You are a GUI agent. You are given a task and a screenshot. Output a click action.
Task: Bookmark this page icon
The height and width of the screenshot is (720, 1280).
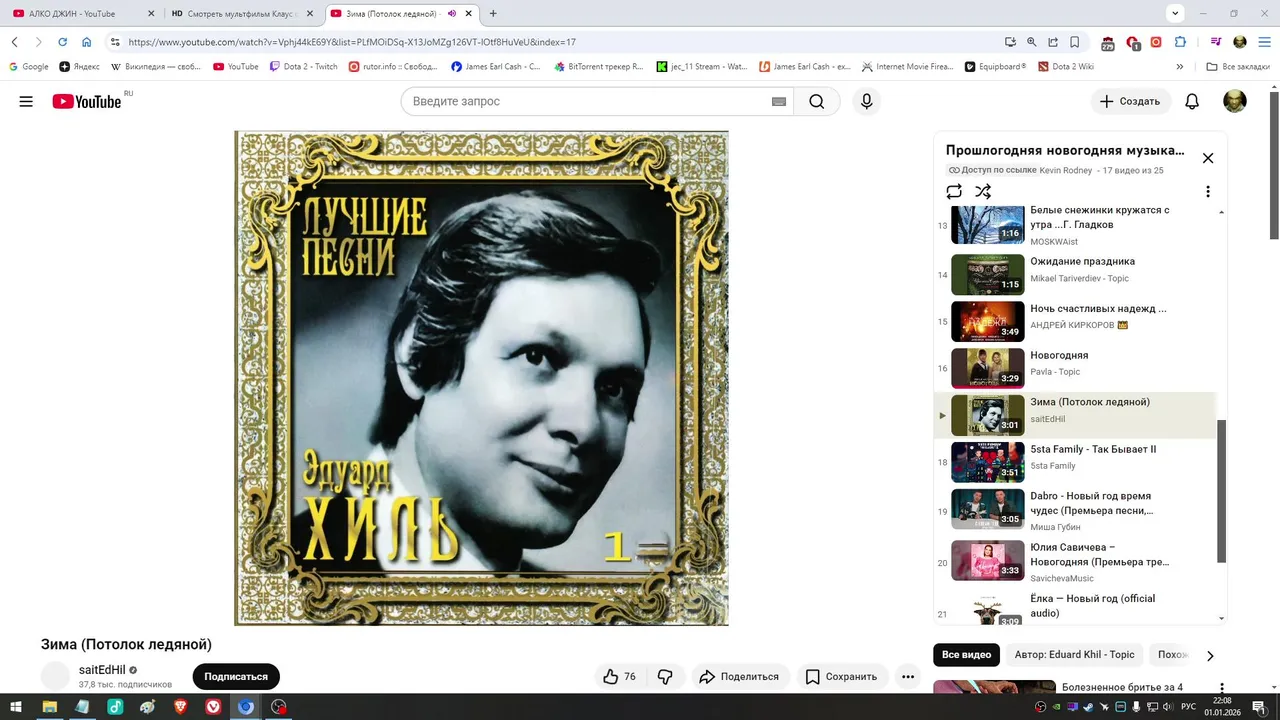click(1075, 42)
